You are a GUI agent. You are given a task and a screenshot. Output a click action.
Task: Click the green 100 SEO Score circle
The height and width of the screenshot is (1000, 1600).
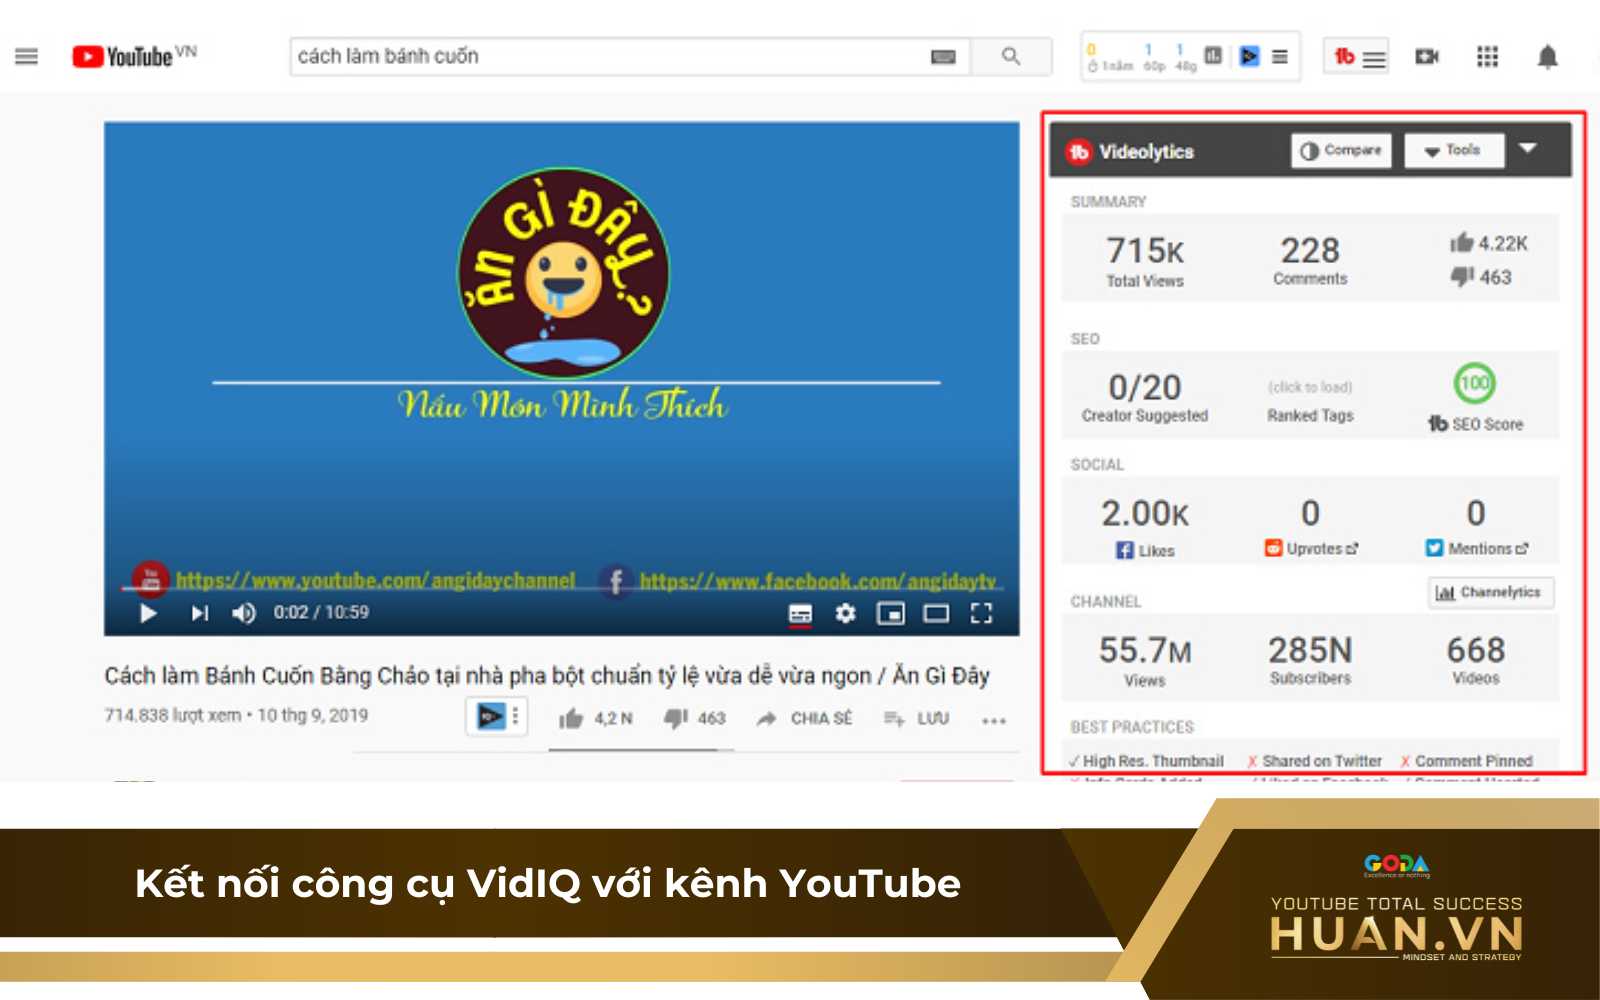(1474, 383)
